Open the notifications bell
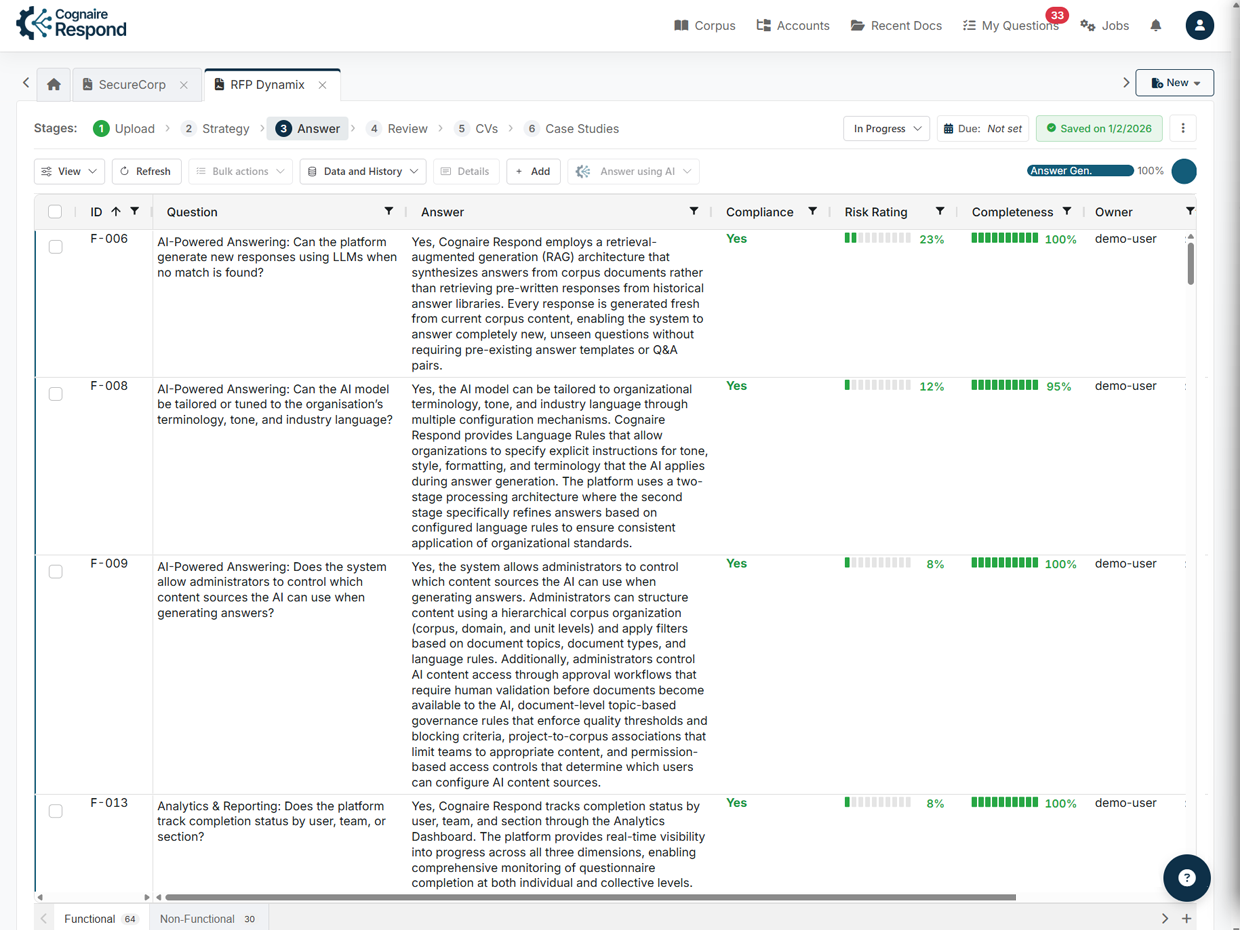This screenshot has width=1240, height=930. (x=1155, y=25)
